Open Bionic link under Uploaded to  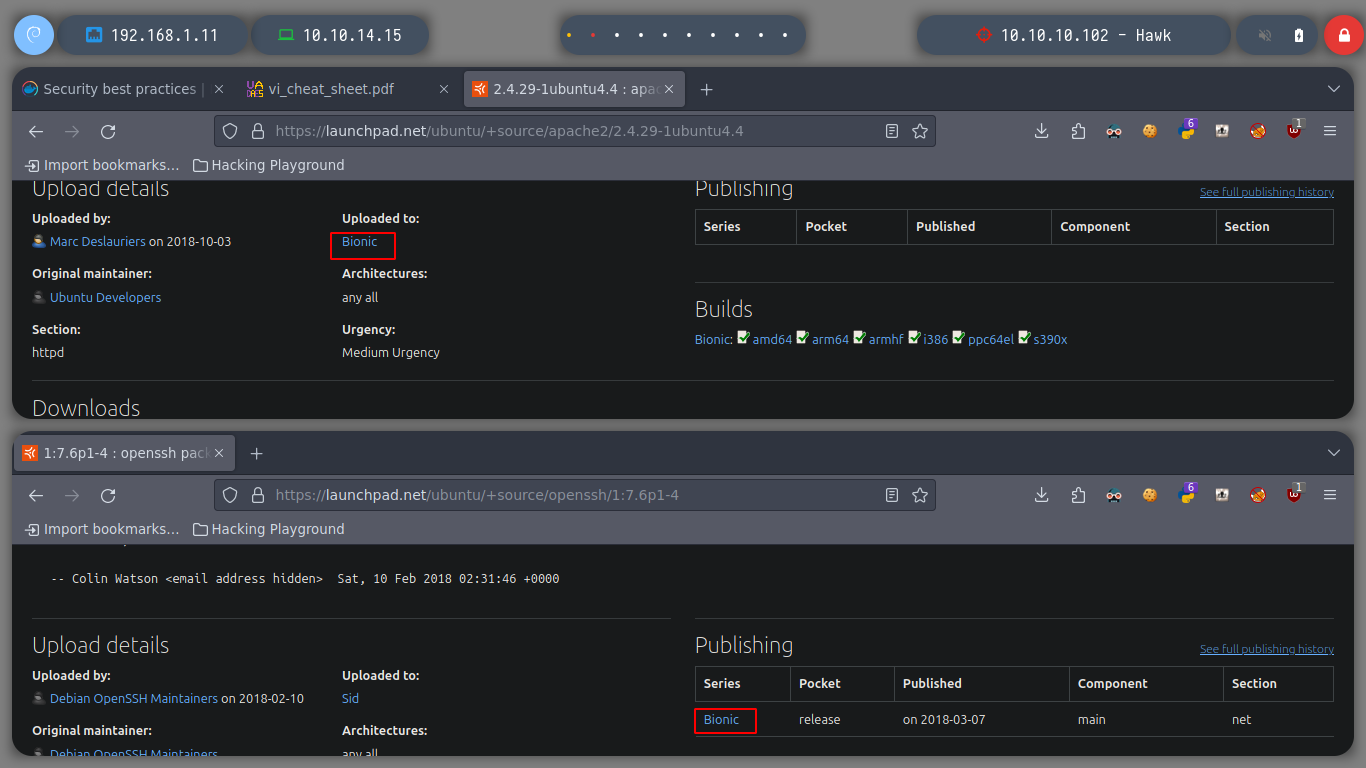[360, 241]
